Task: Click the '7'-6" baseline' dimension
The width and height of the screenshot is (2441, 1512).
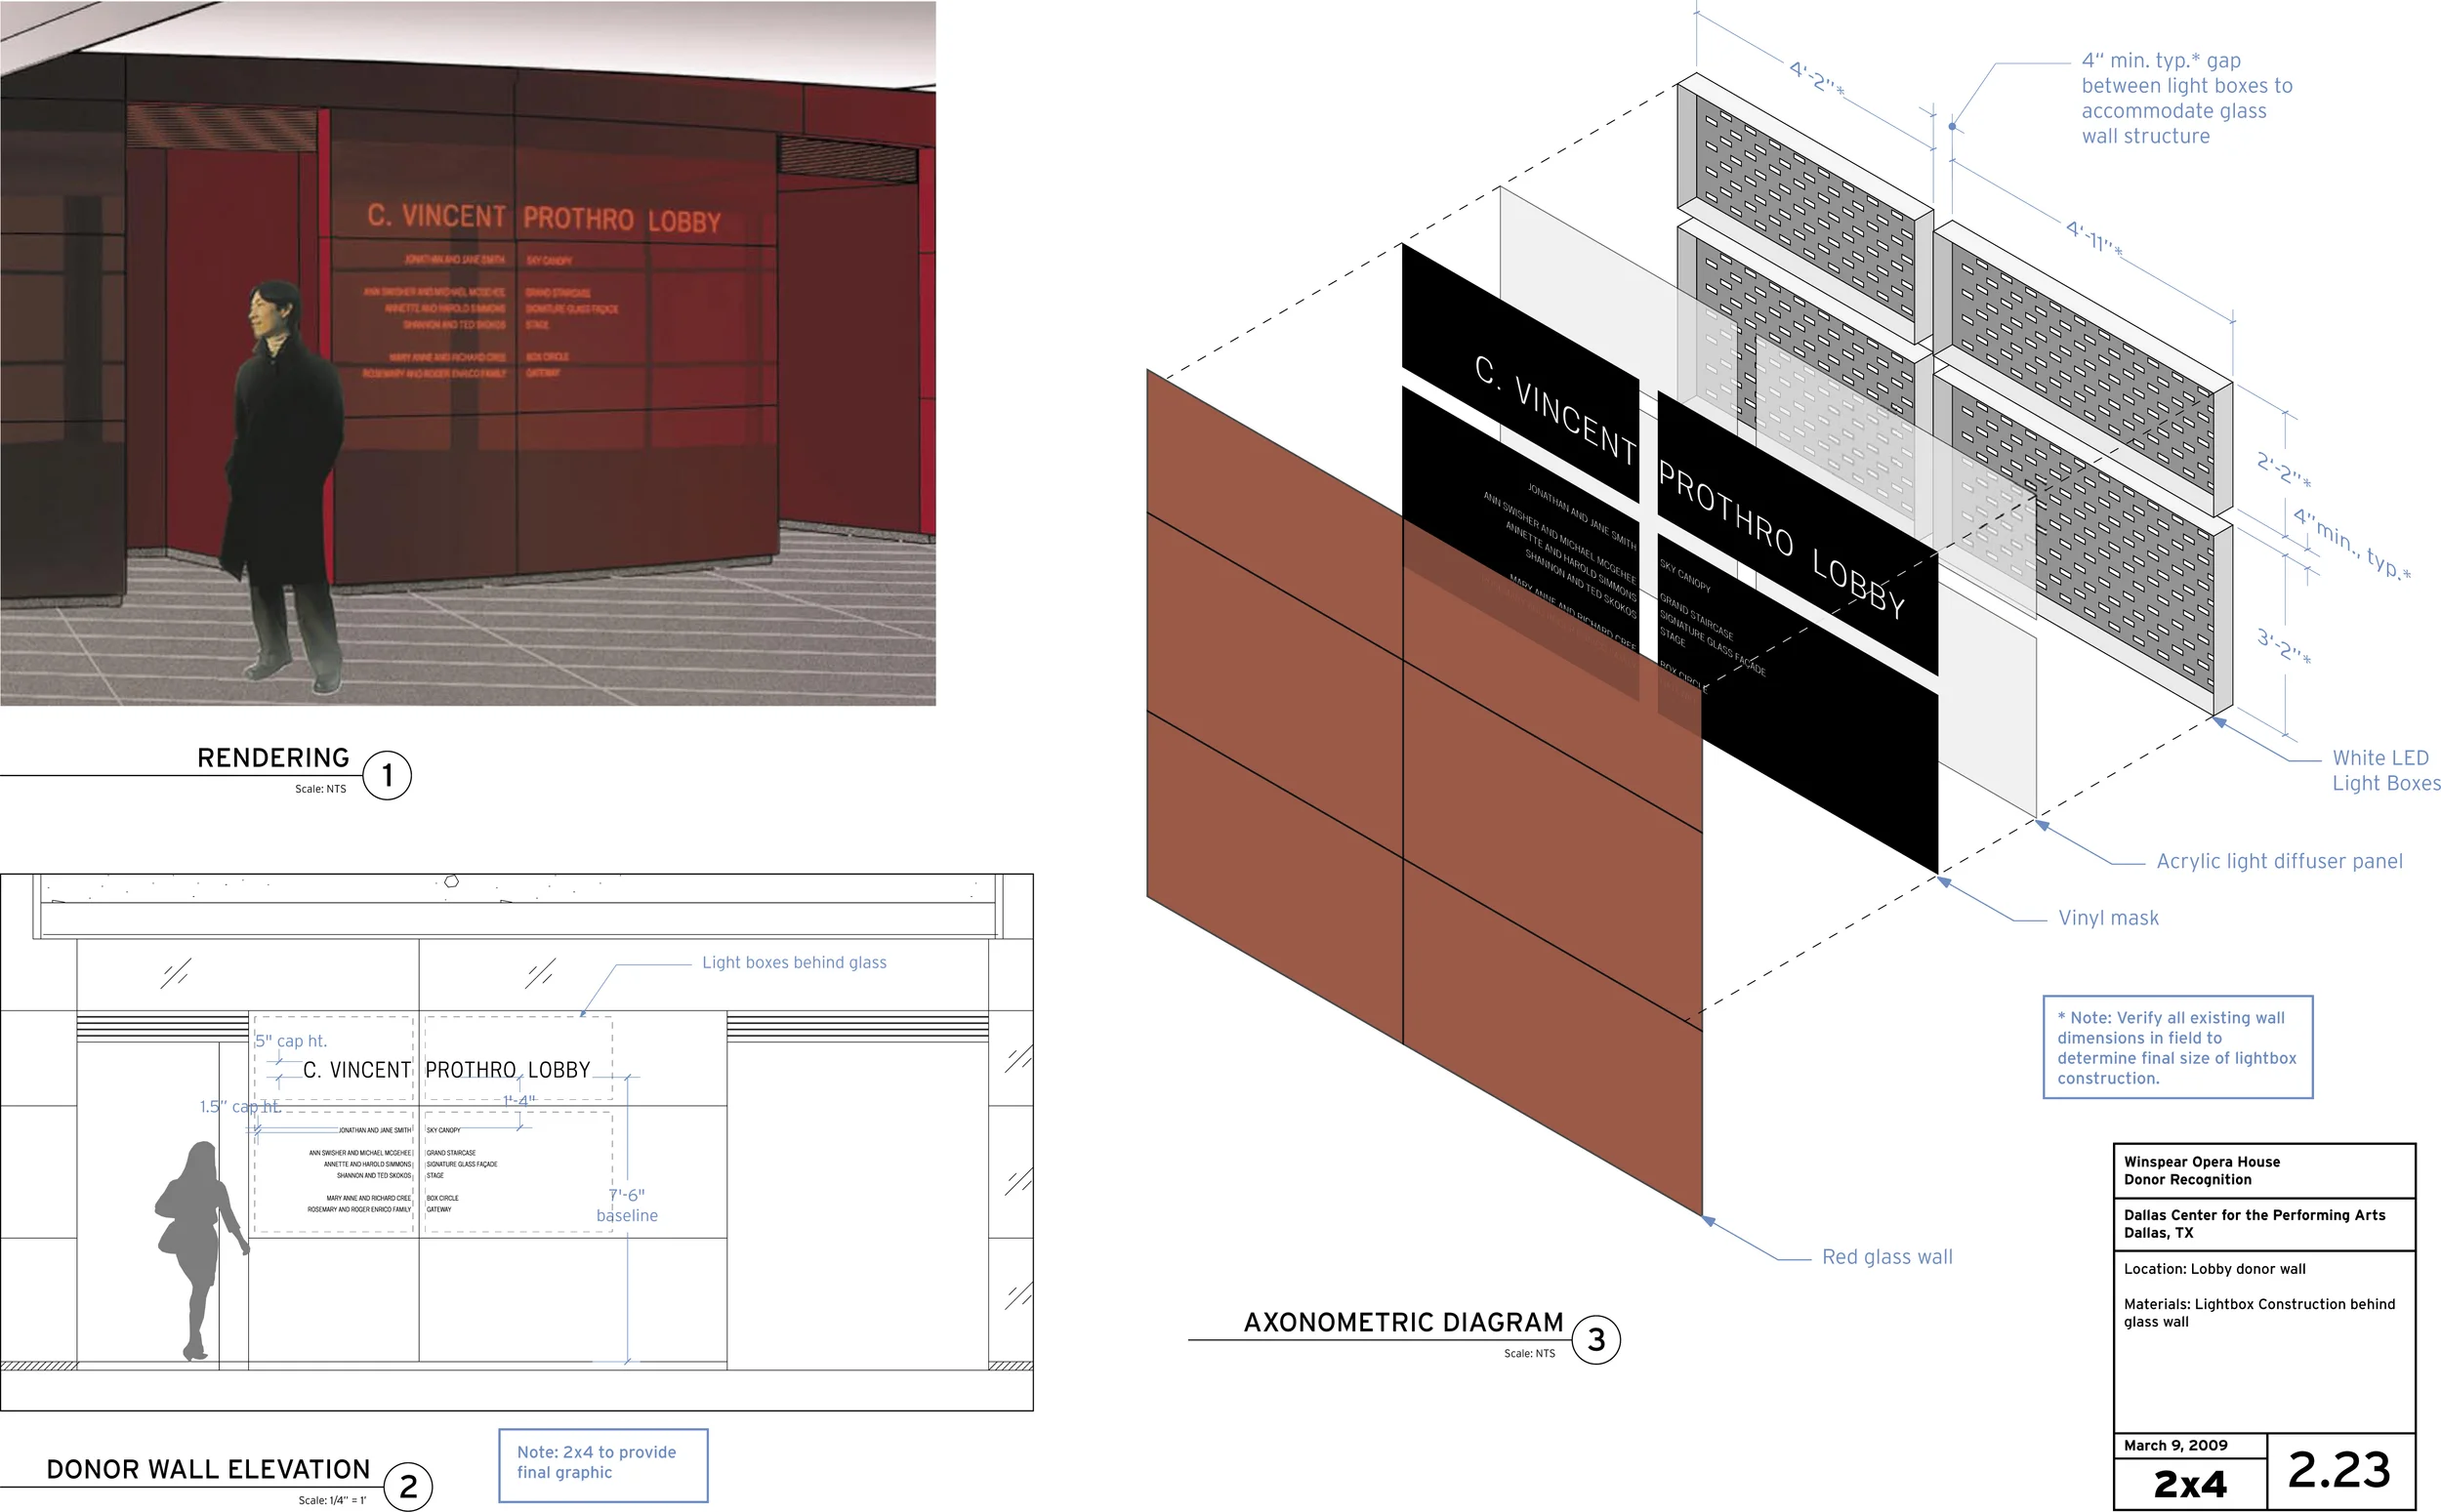Action: tap(627, 1205)
